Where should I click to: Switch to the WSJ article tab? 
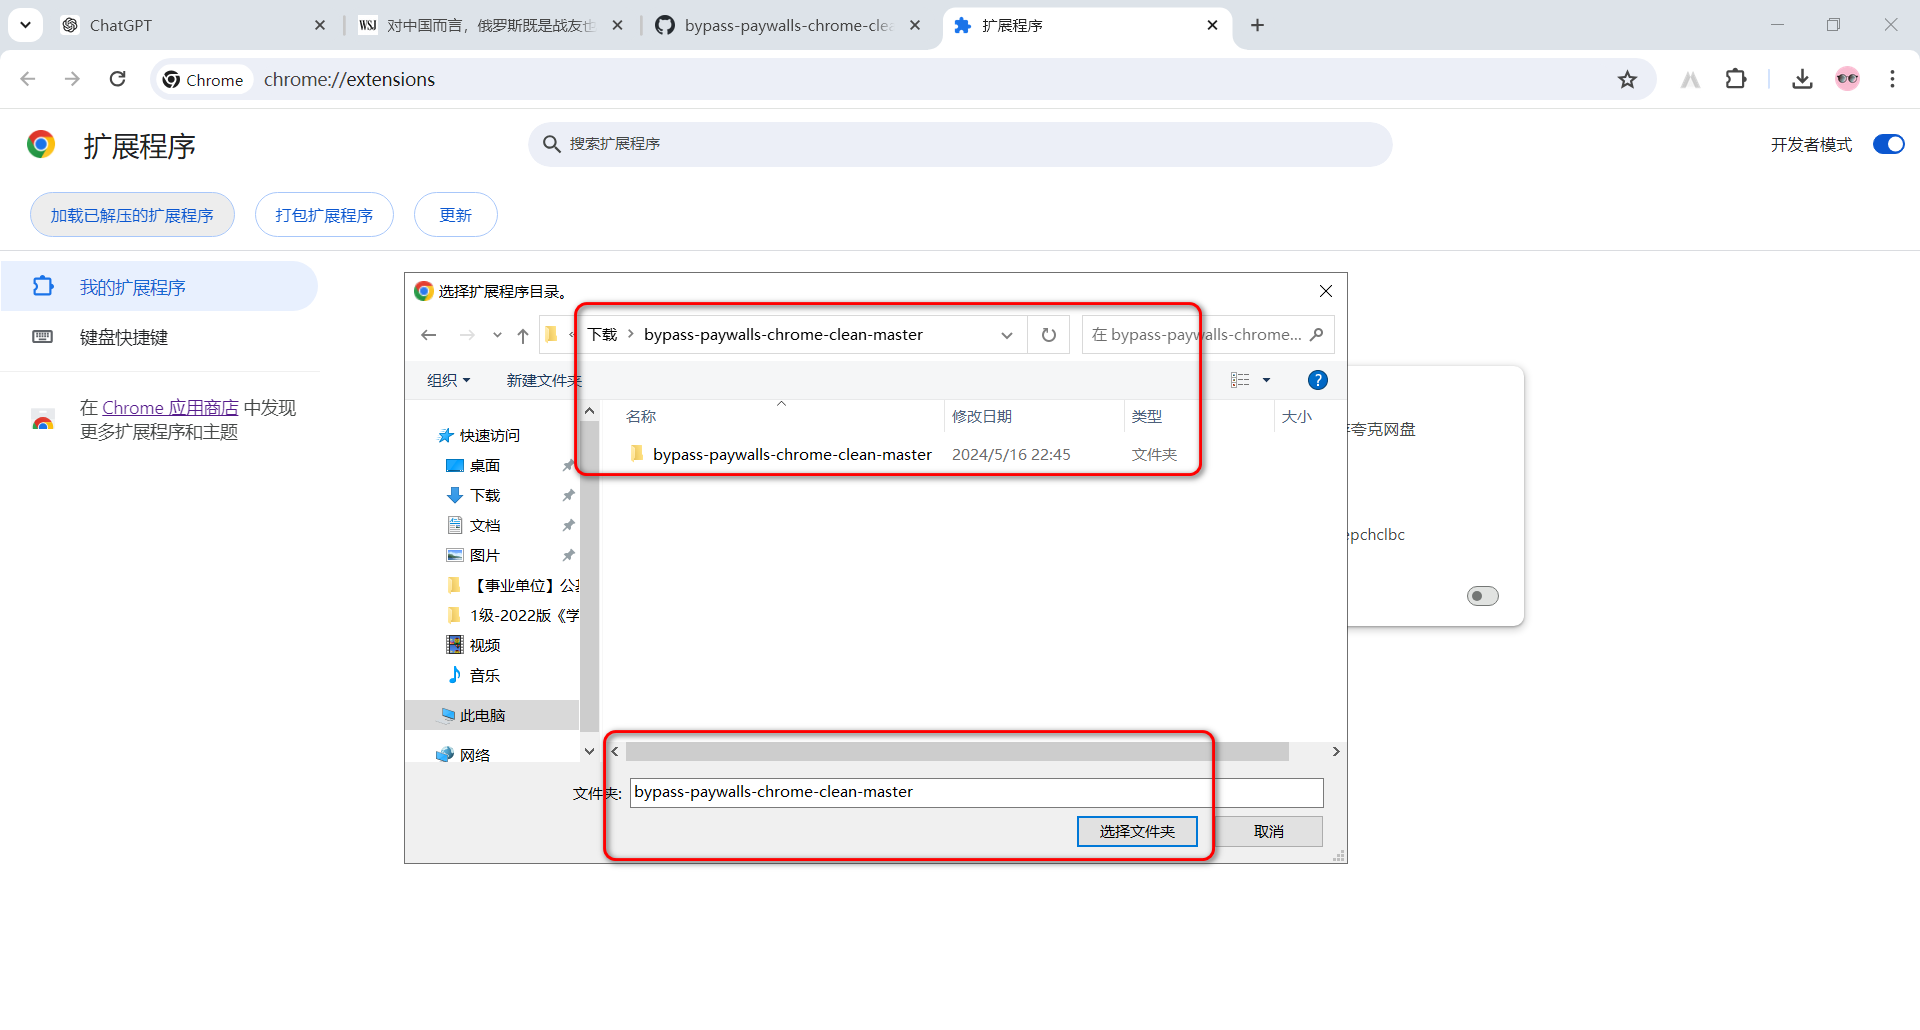pyautogui.click(x=490, y=25)
